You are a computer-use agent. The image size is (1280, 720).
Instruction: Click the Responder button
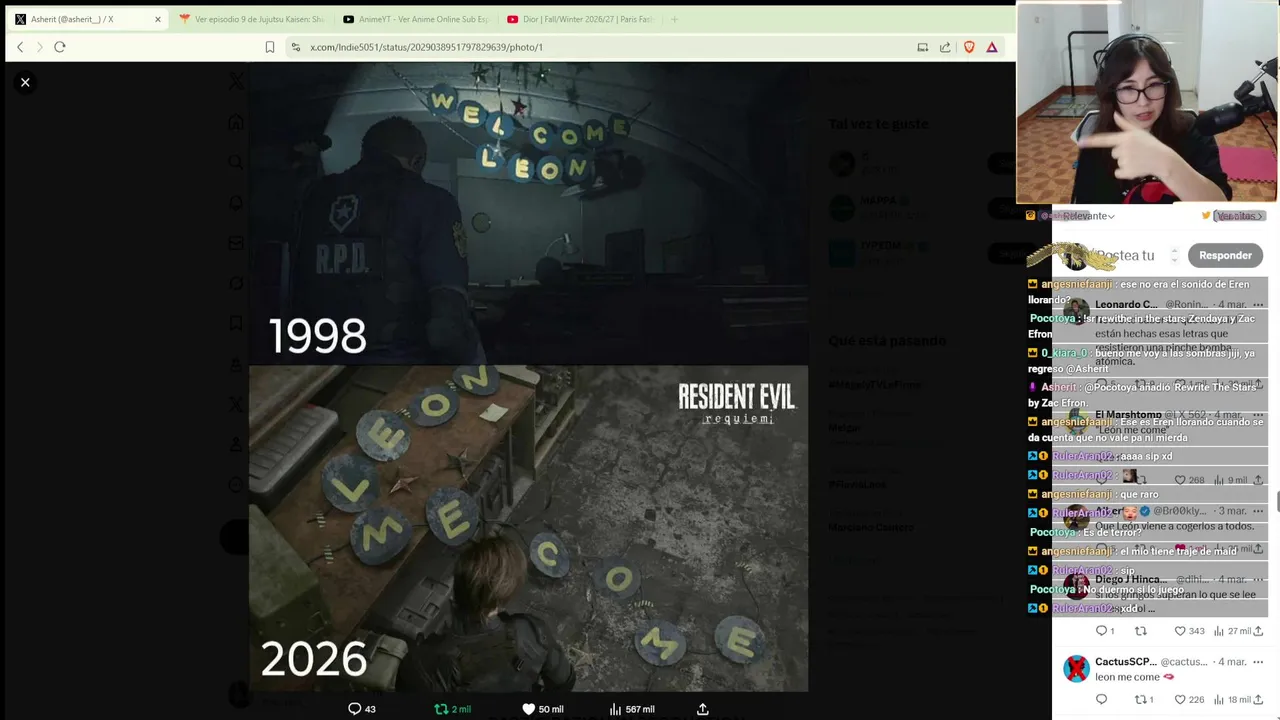[x=1225, y=255]
